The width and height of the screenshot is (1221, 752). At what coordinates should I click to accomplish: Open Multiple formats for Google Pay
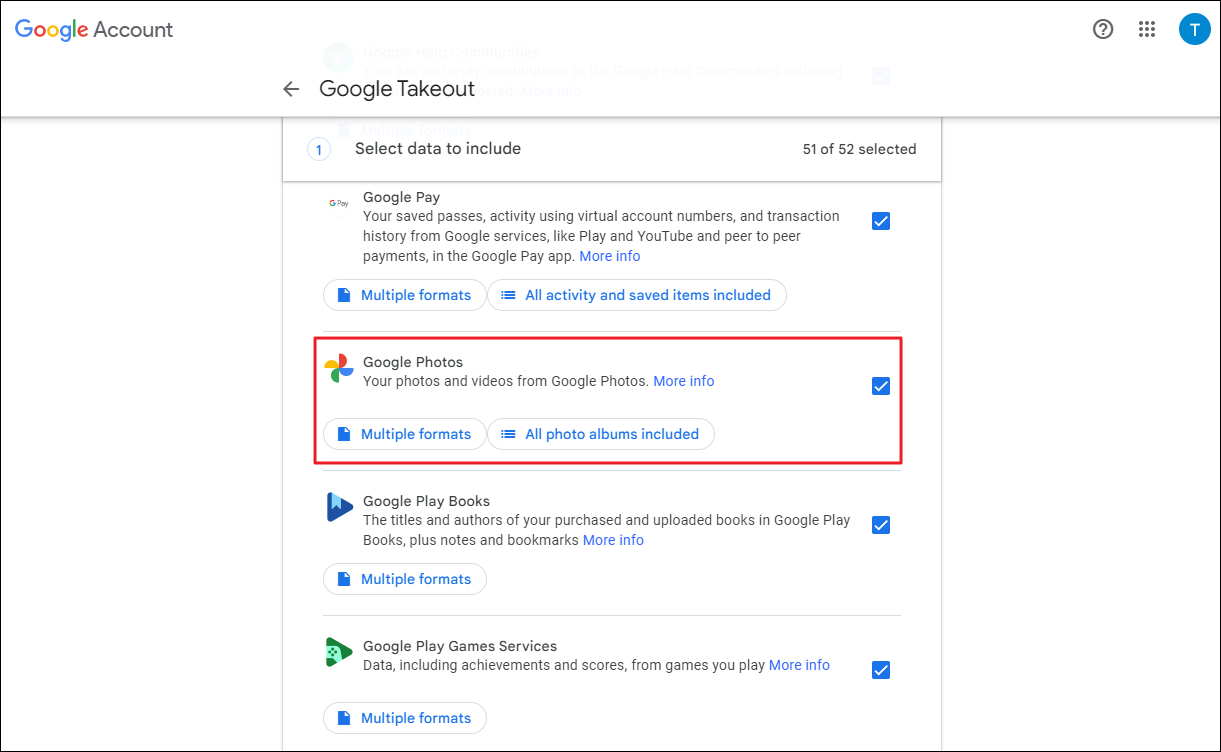click(x=404, y=295)
